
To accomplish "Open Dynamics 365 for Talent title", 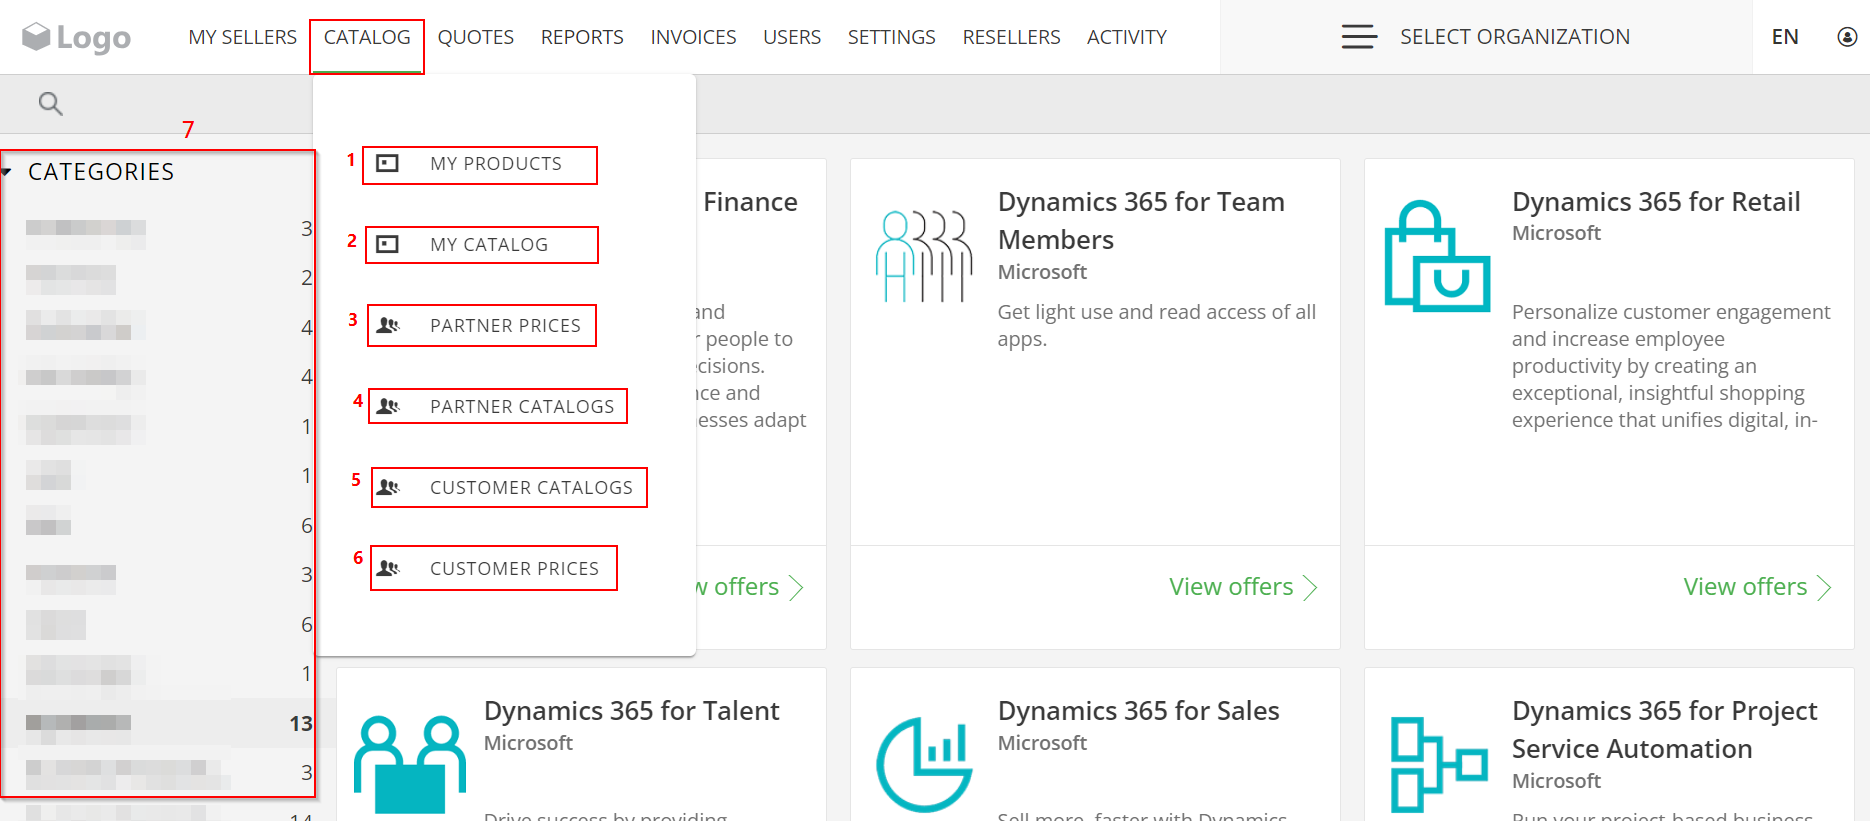I will click(632, 711).
